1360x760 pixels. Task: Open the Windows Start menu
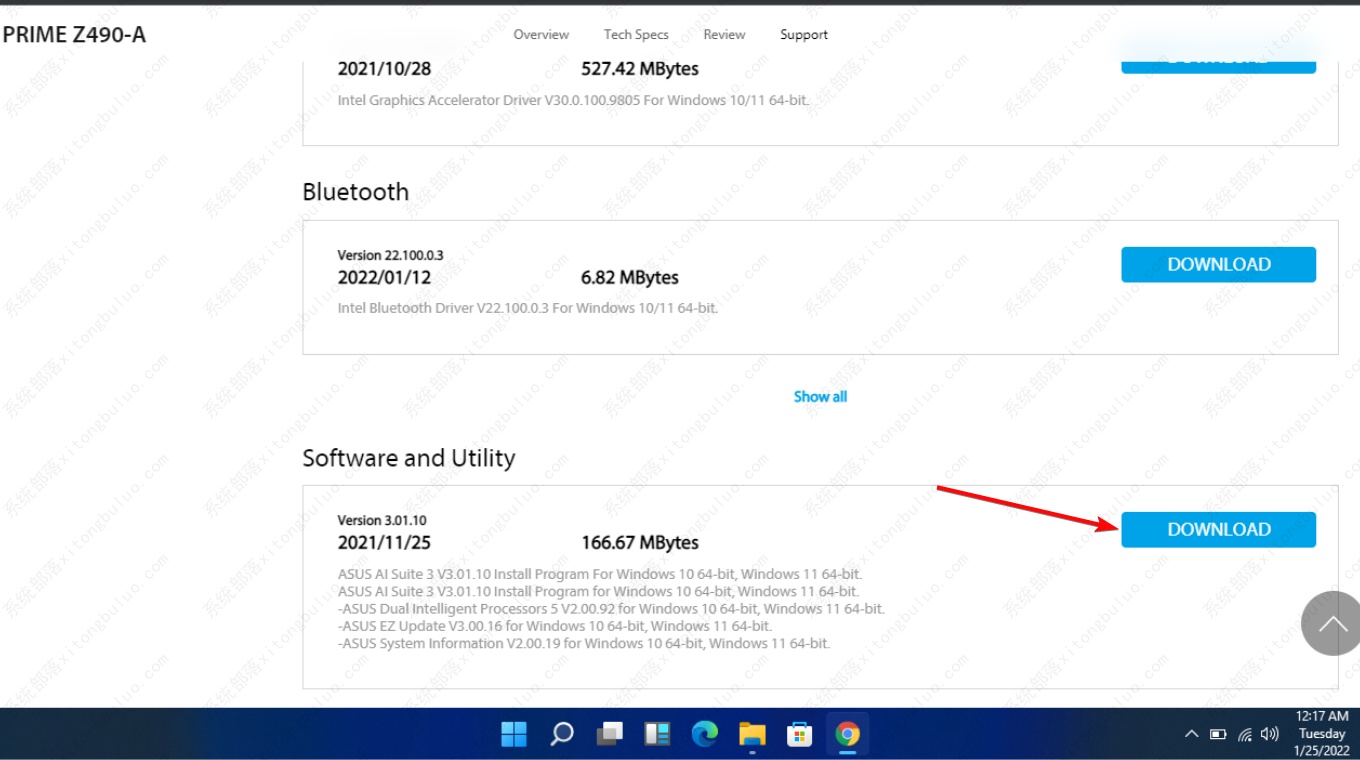click(x=514, y=735)
